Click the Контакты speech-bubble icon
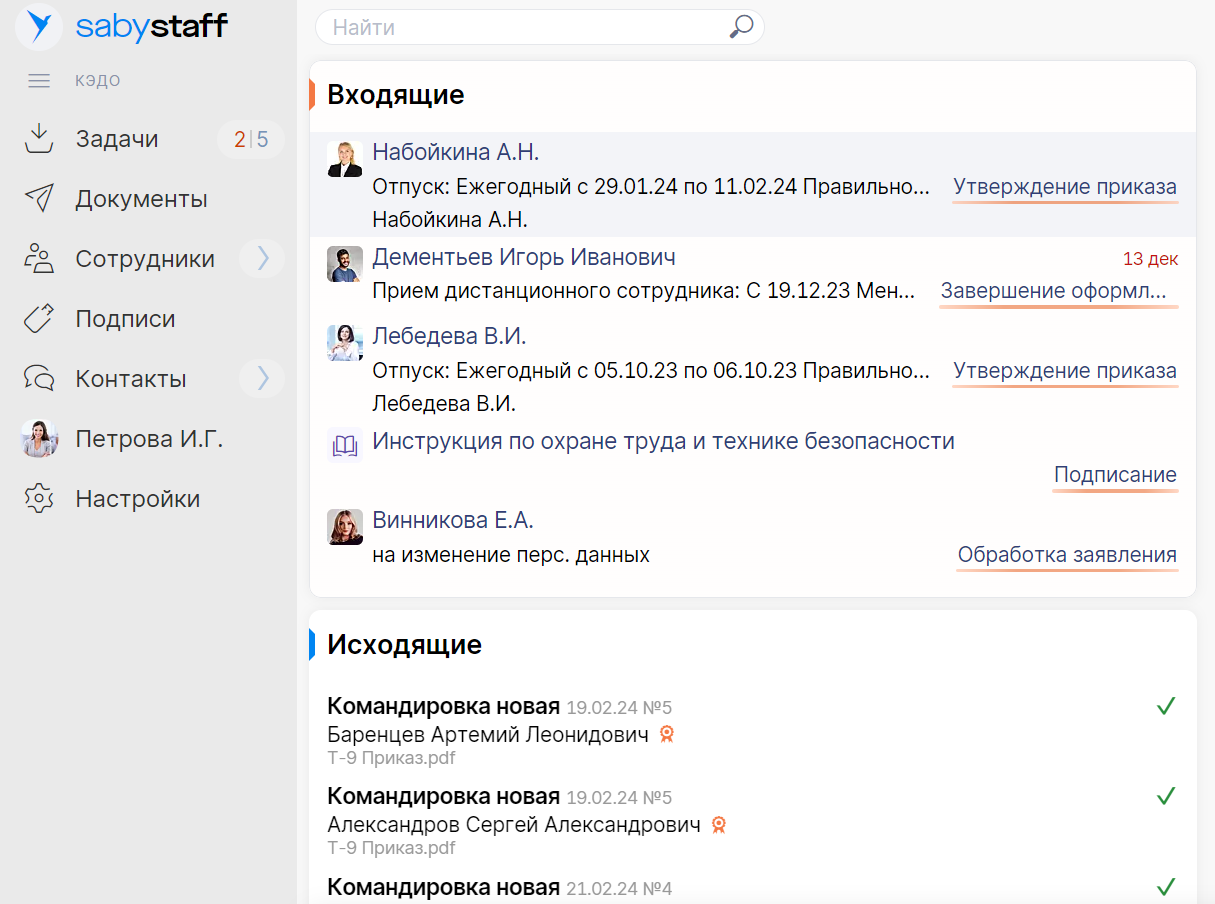 [x=38, y=378]
